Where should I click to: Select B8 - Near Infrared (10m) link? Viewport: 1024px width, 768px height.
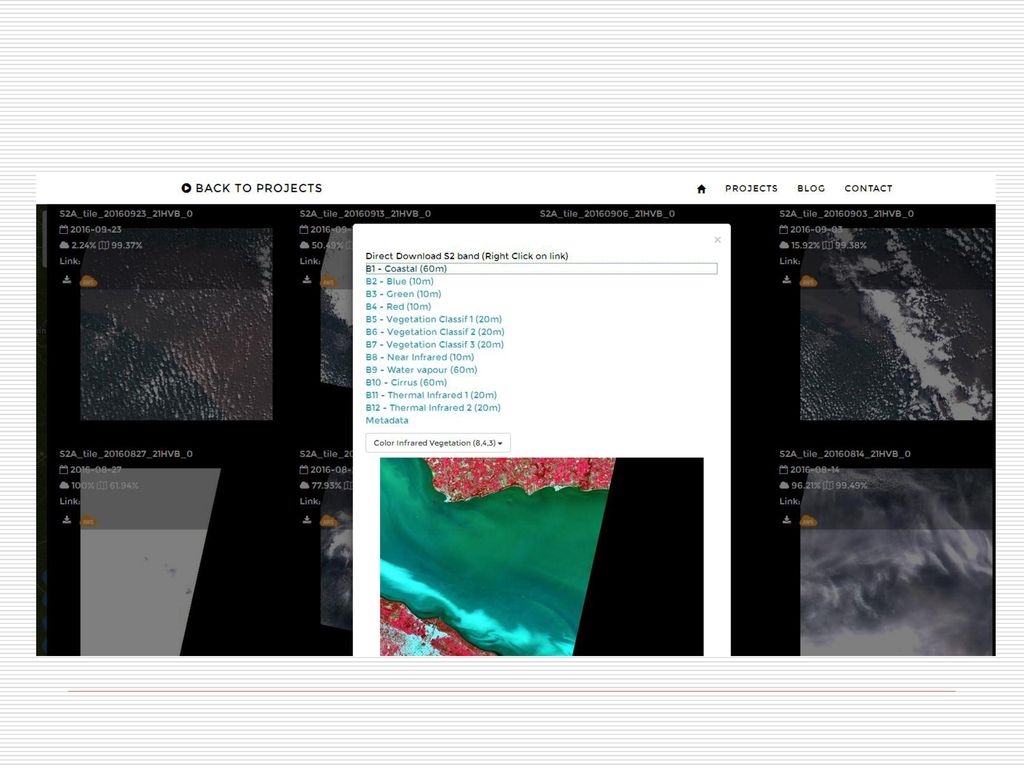click(x=420, y=357)
